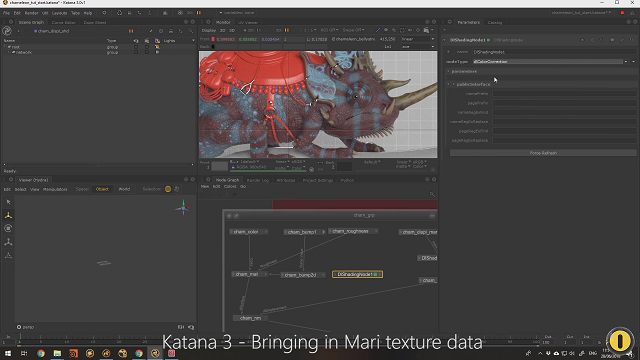Open the Layouts menu
The width and height of the screenshot is (640, 360).
coord(60,13)
